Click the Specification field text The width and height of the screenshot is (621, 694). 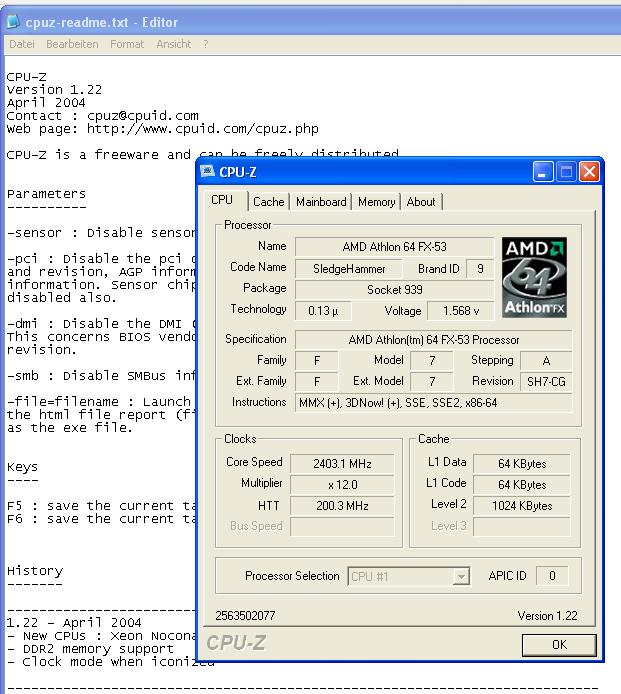(433, 339)
